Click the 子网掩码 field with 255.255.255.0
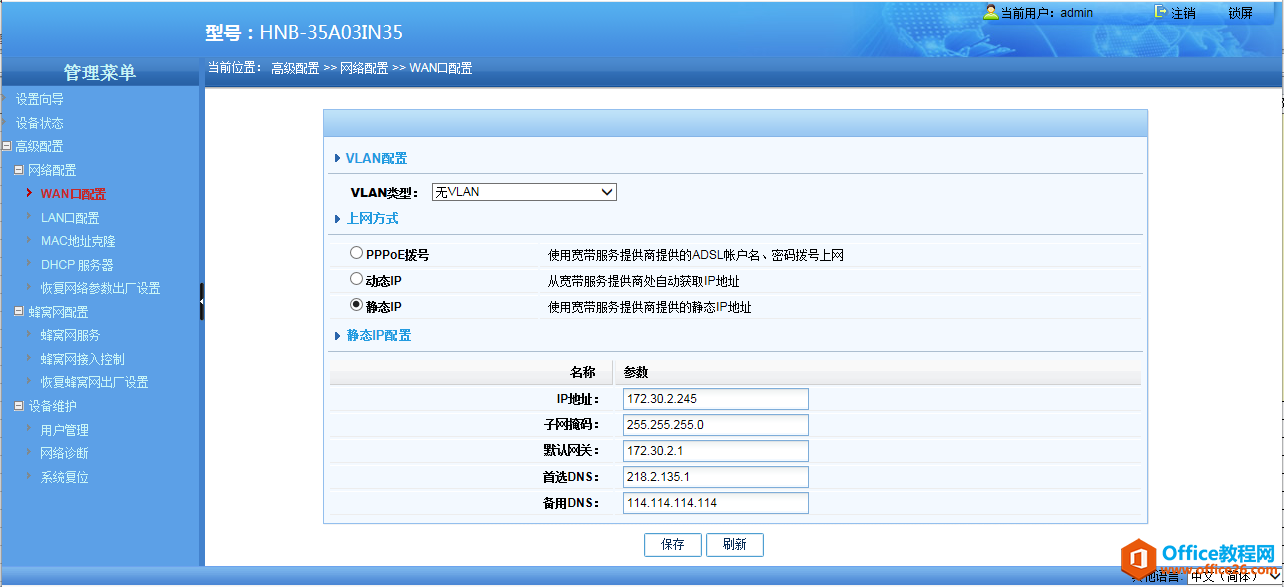1284x587 pixels. (715, 425)
